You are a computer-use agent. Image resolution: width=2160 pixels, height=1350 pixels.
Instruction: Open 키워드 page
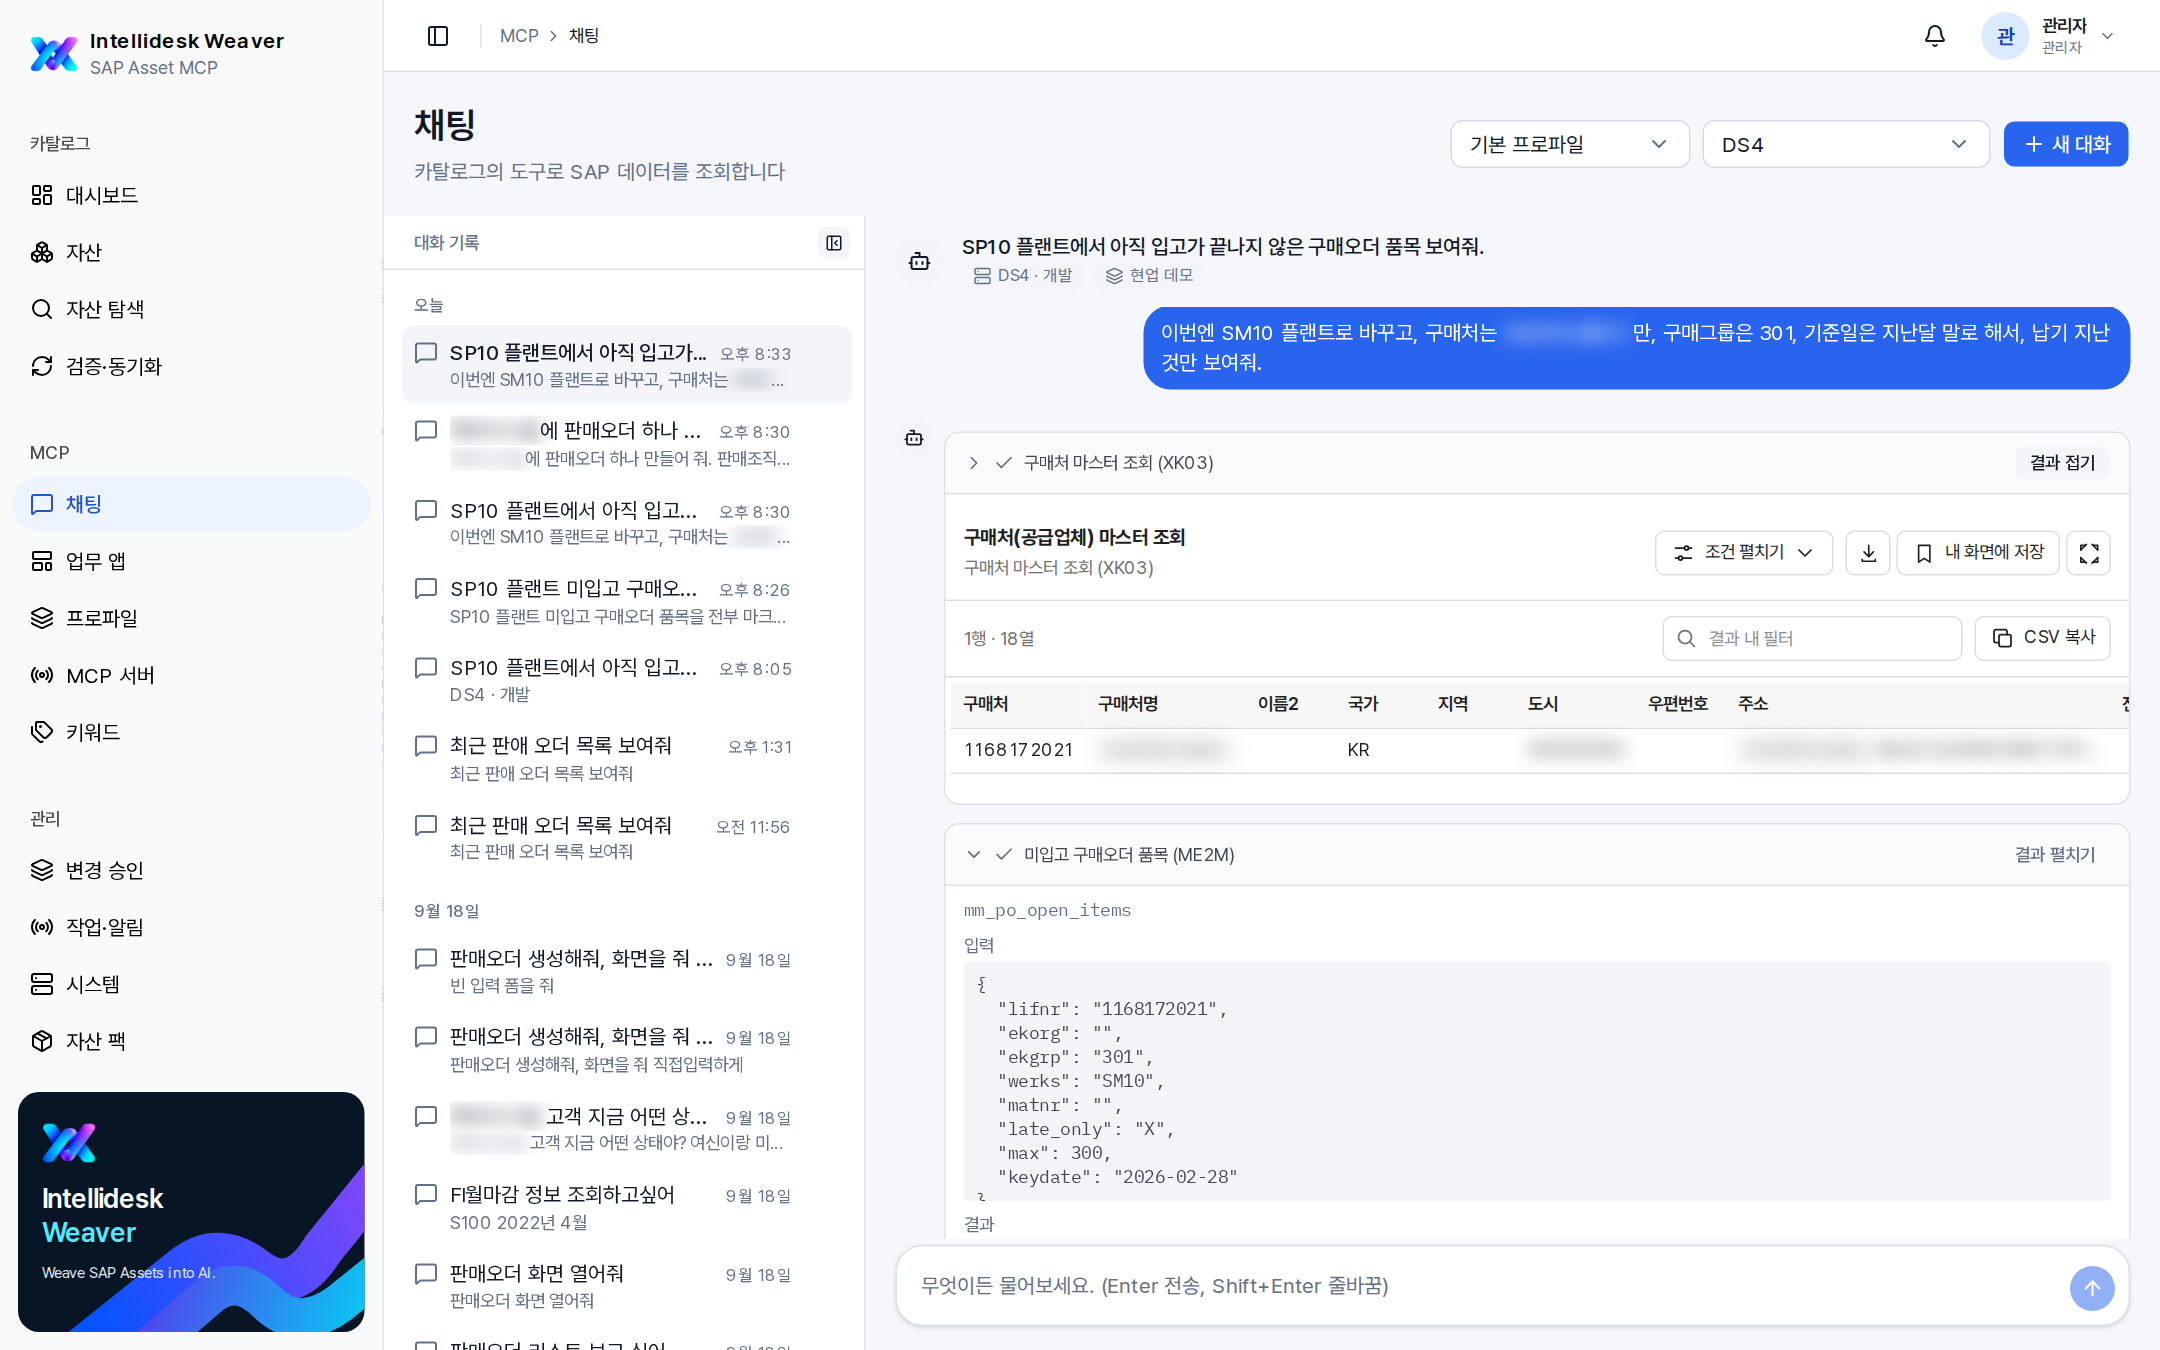click(x=191, y=732)
